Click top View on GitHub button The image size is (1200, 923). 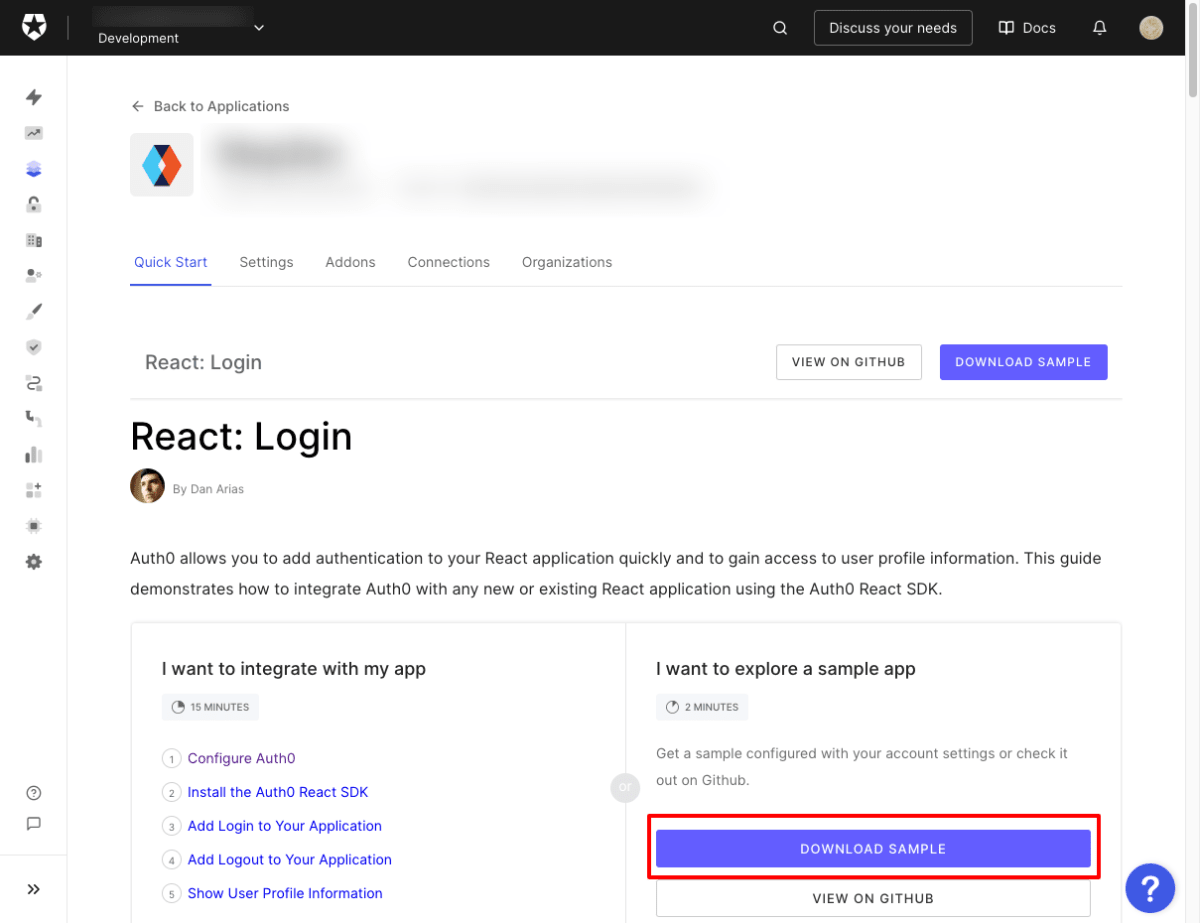(848, 362)
